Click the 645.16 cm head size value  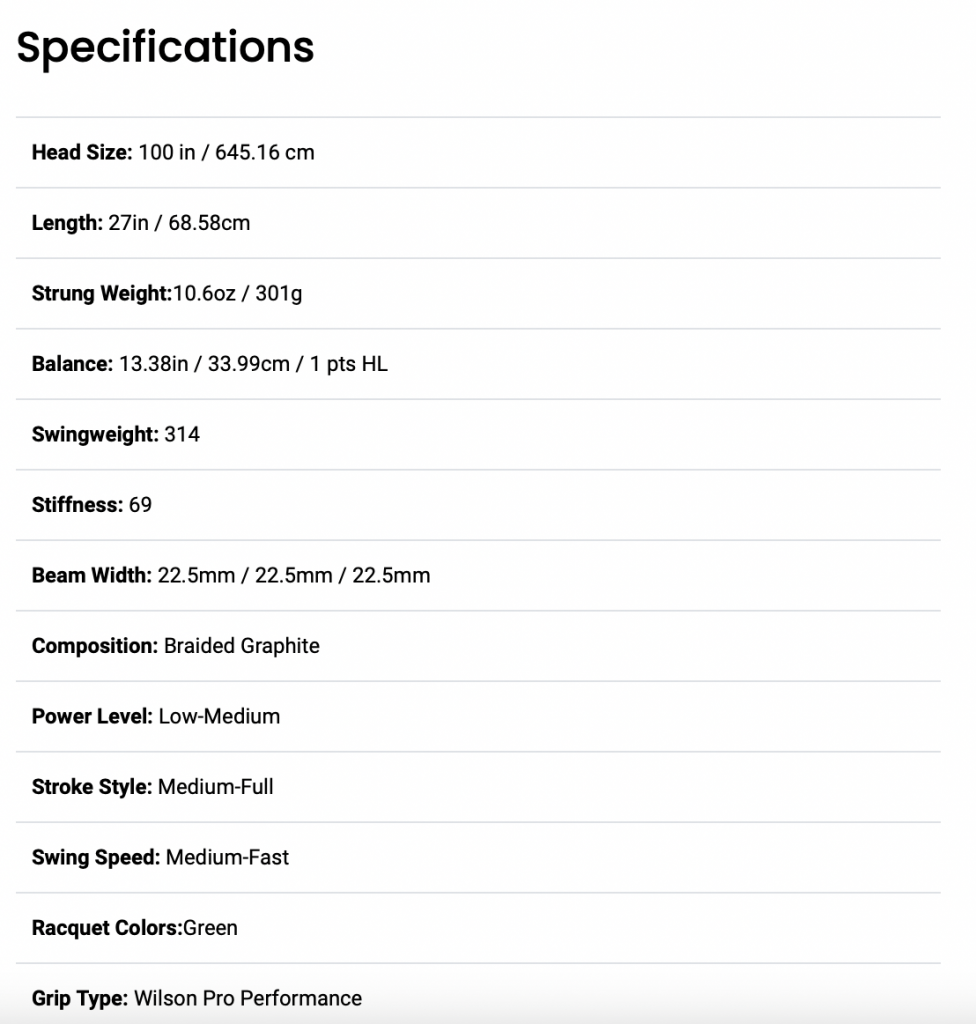pos(265,153)
